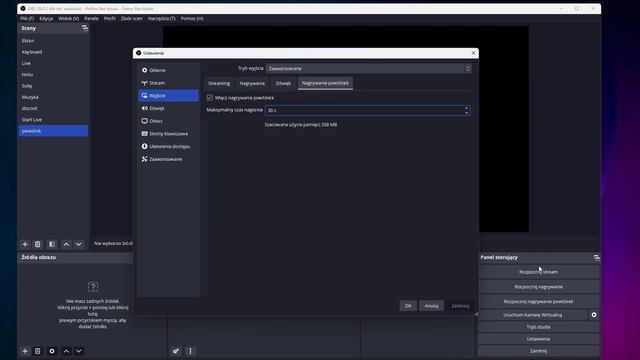This screenshot has width=640, height=360.
Task: Click Rozpocznij nagrywanie powtórek button
Action: click(538, 302)
